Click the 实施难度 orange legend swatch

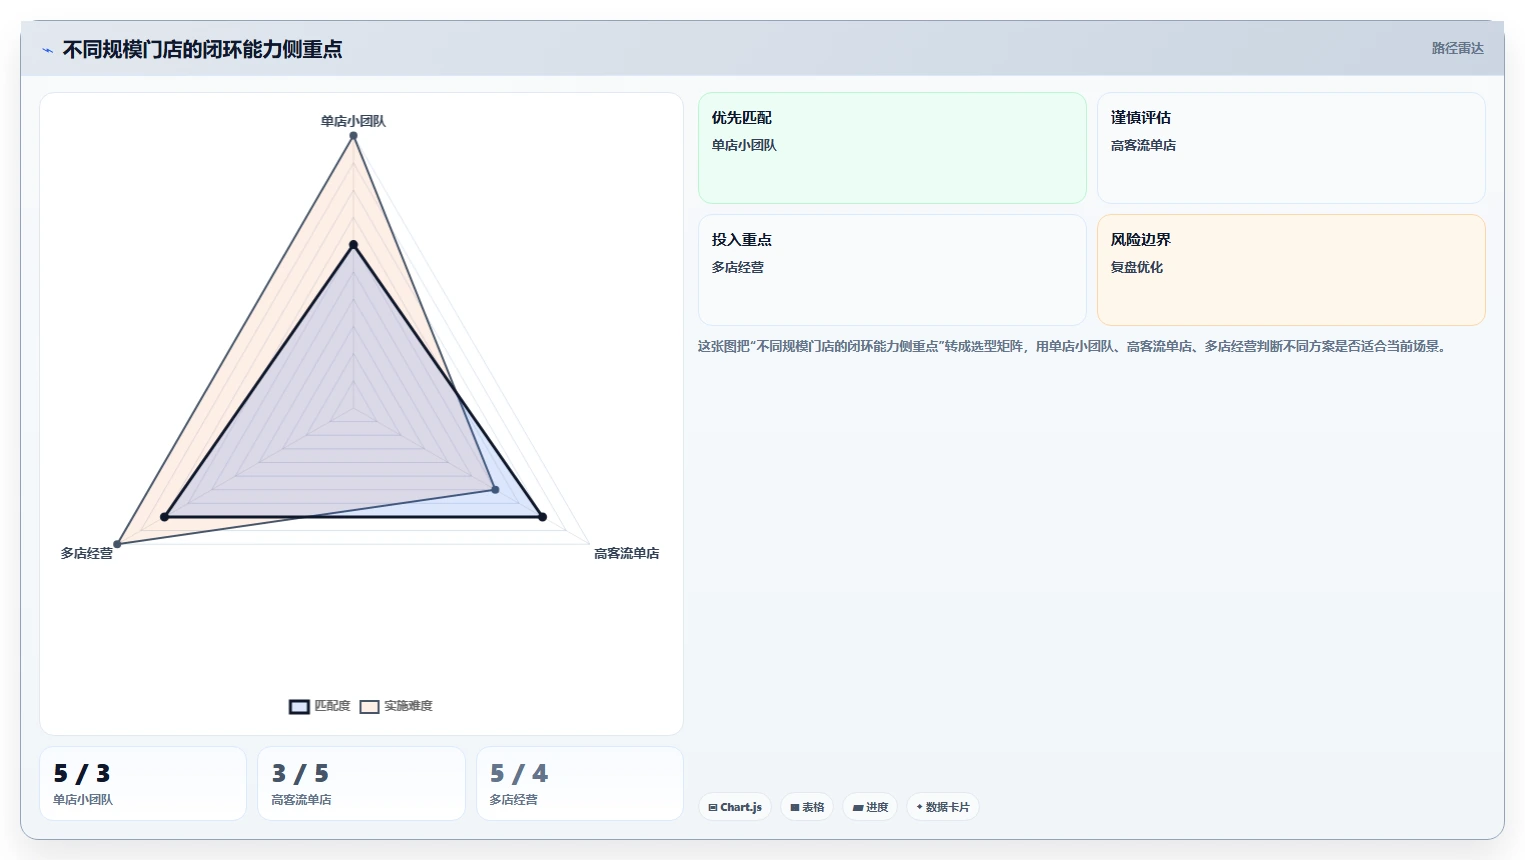[x=370, y=707]
